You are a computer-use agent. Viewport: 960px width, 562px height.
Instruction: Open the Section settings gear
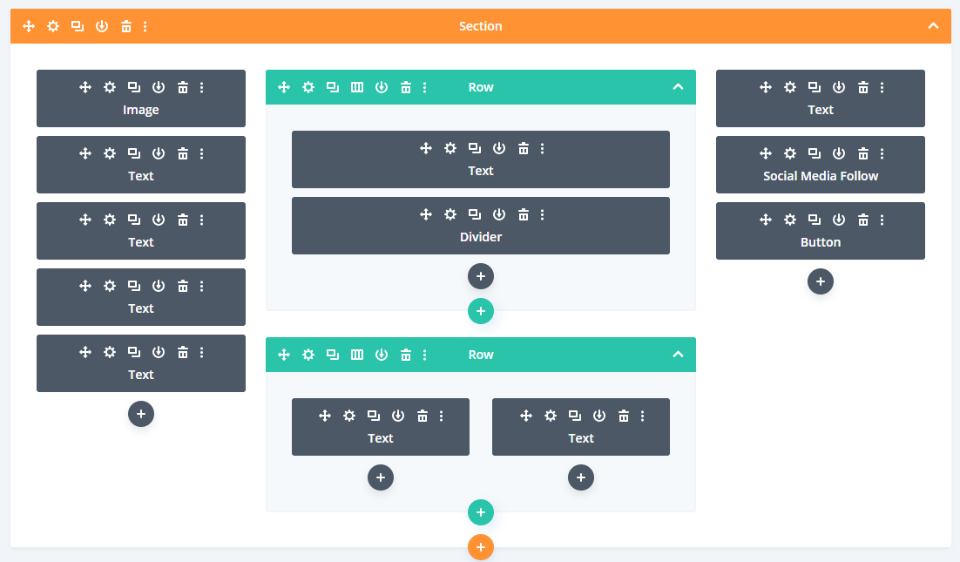53,26
